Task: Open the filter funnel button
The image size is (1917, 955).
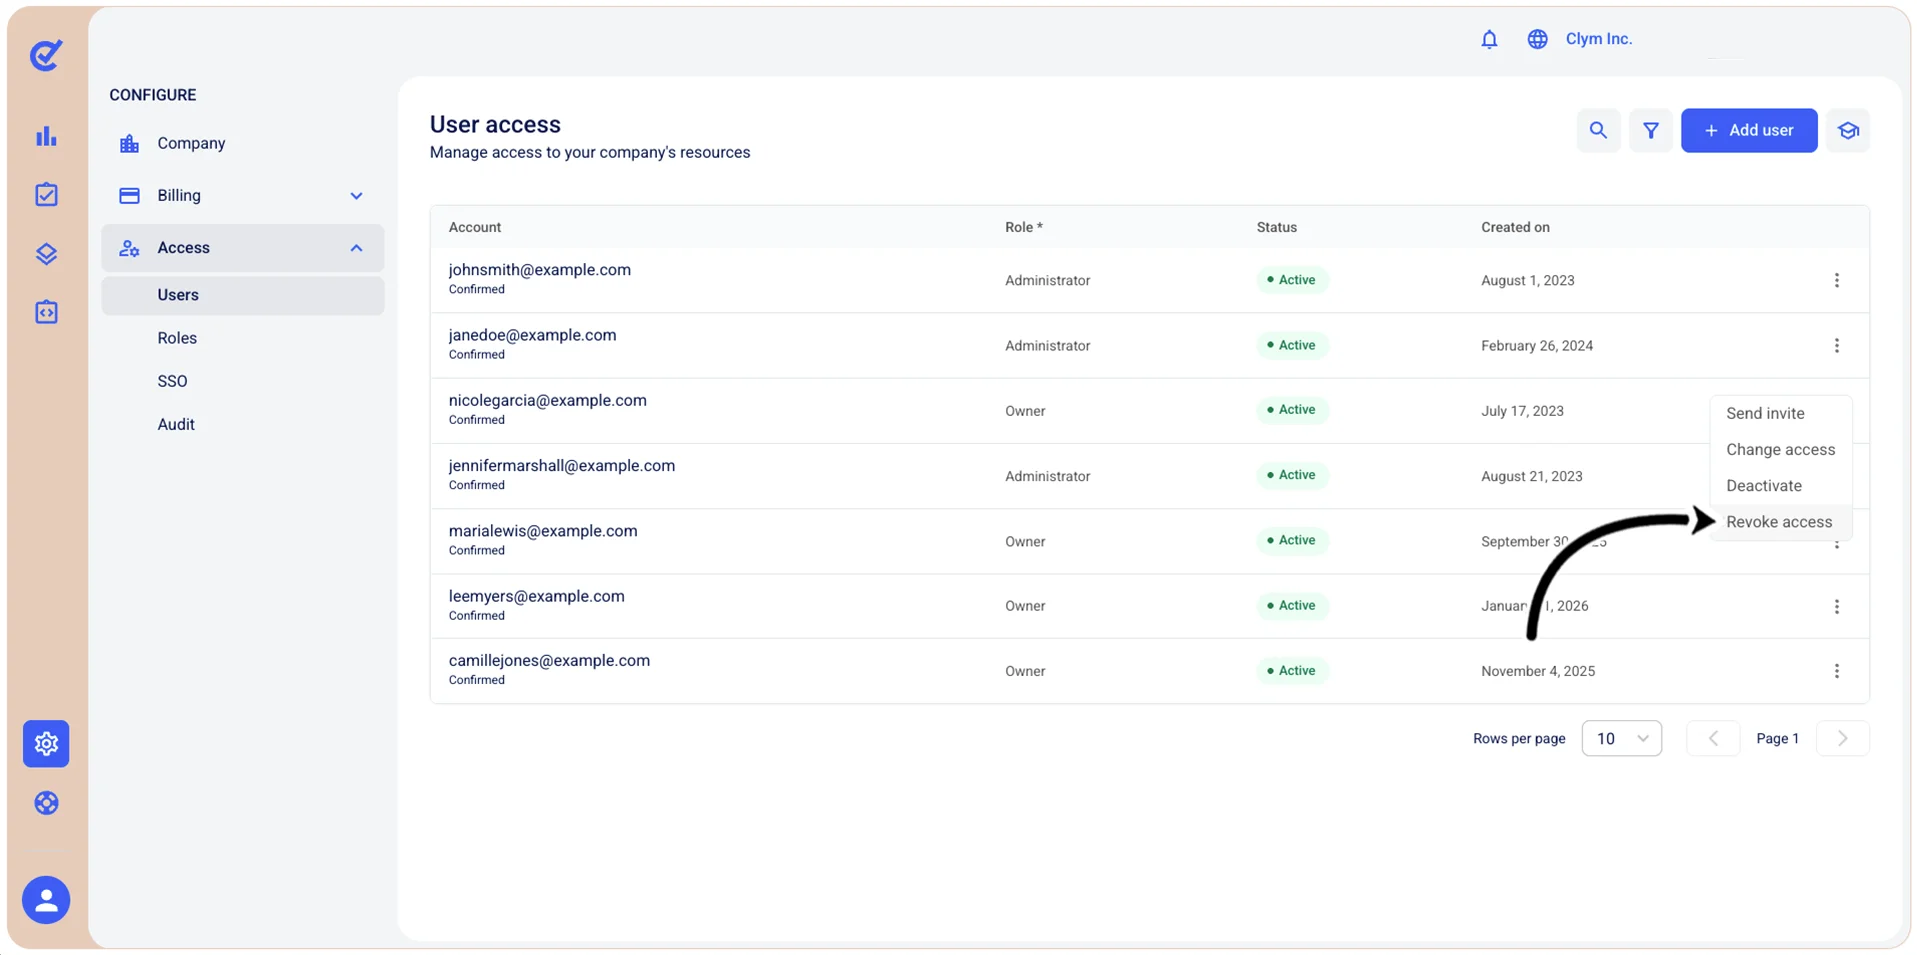Action: pos(1650,130)
